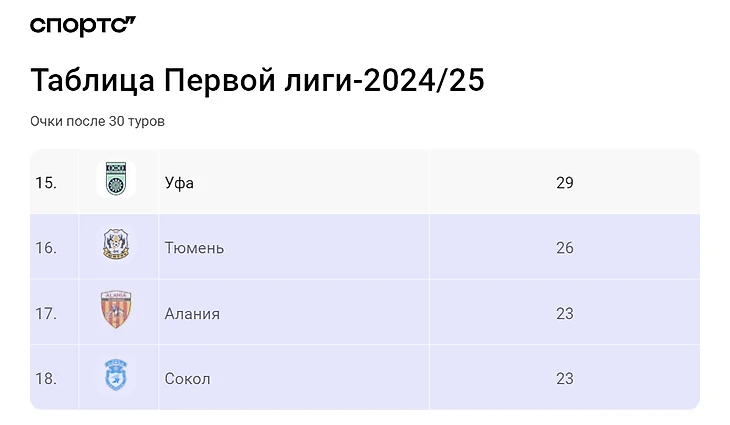
Task: Click the Sokol club crest icon
Action: [x=116, y=378]
